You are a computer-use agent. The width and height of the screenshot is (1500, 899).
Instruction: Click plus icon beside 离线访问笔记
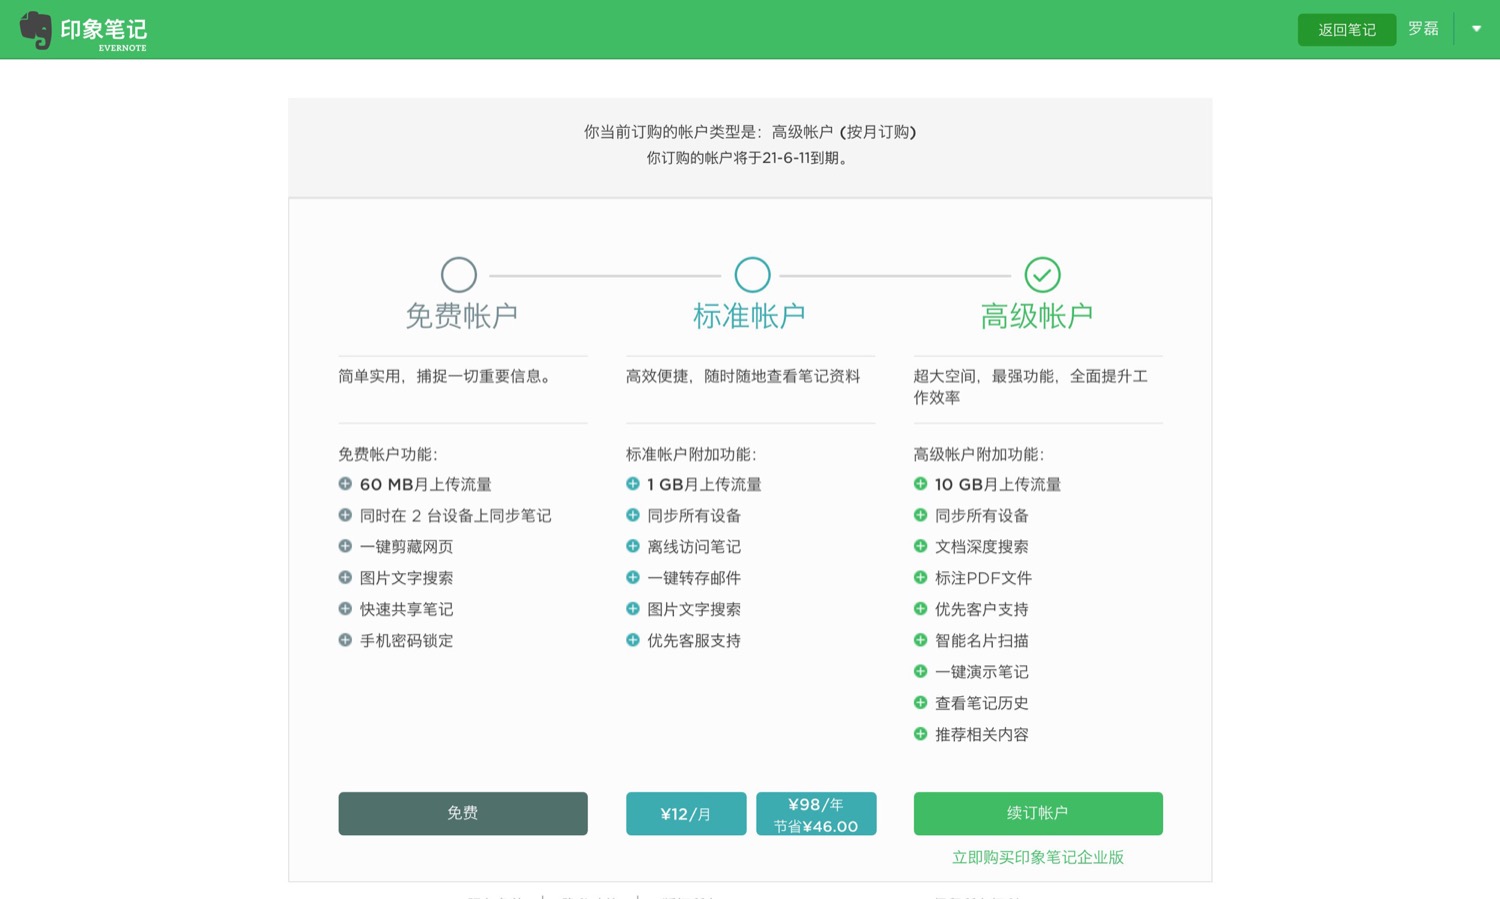coord(633,546)
